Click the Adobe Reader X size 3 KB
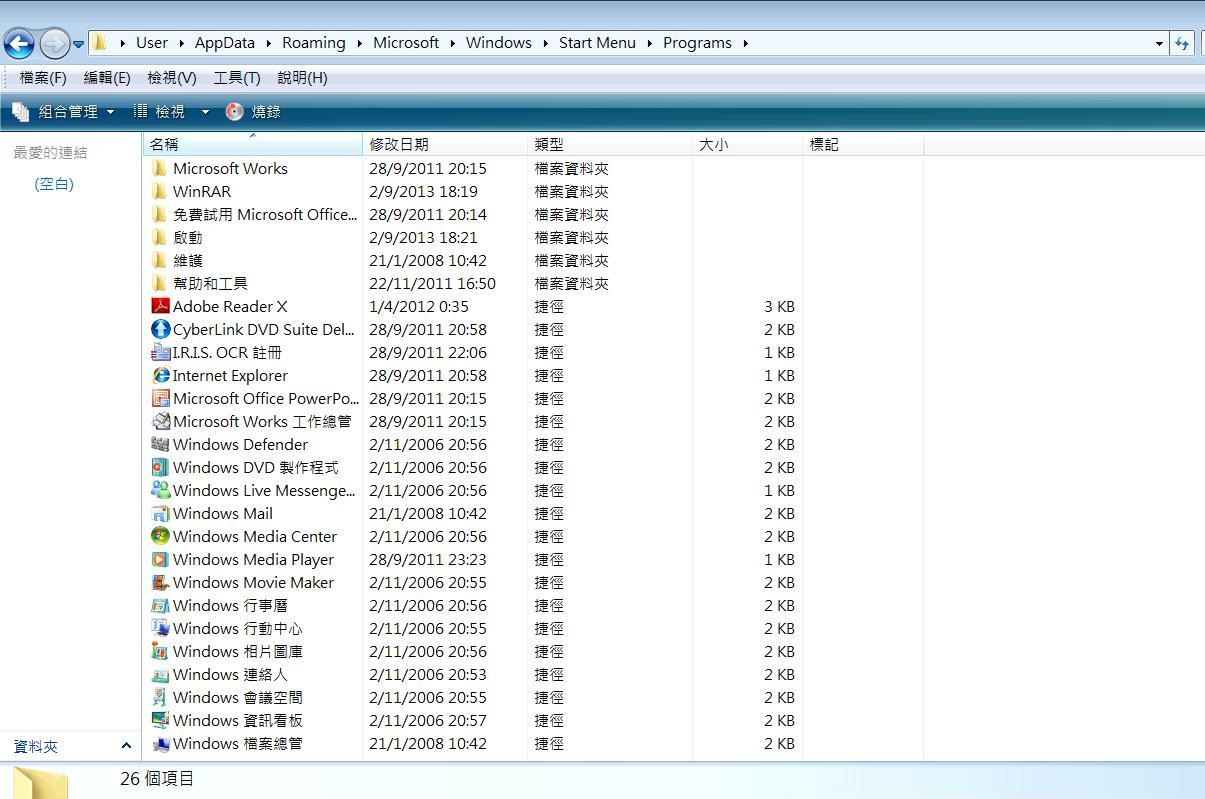The width and height of the screenshot is (1205, 799). coord(779,306)
